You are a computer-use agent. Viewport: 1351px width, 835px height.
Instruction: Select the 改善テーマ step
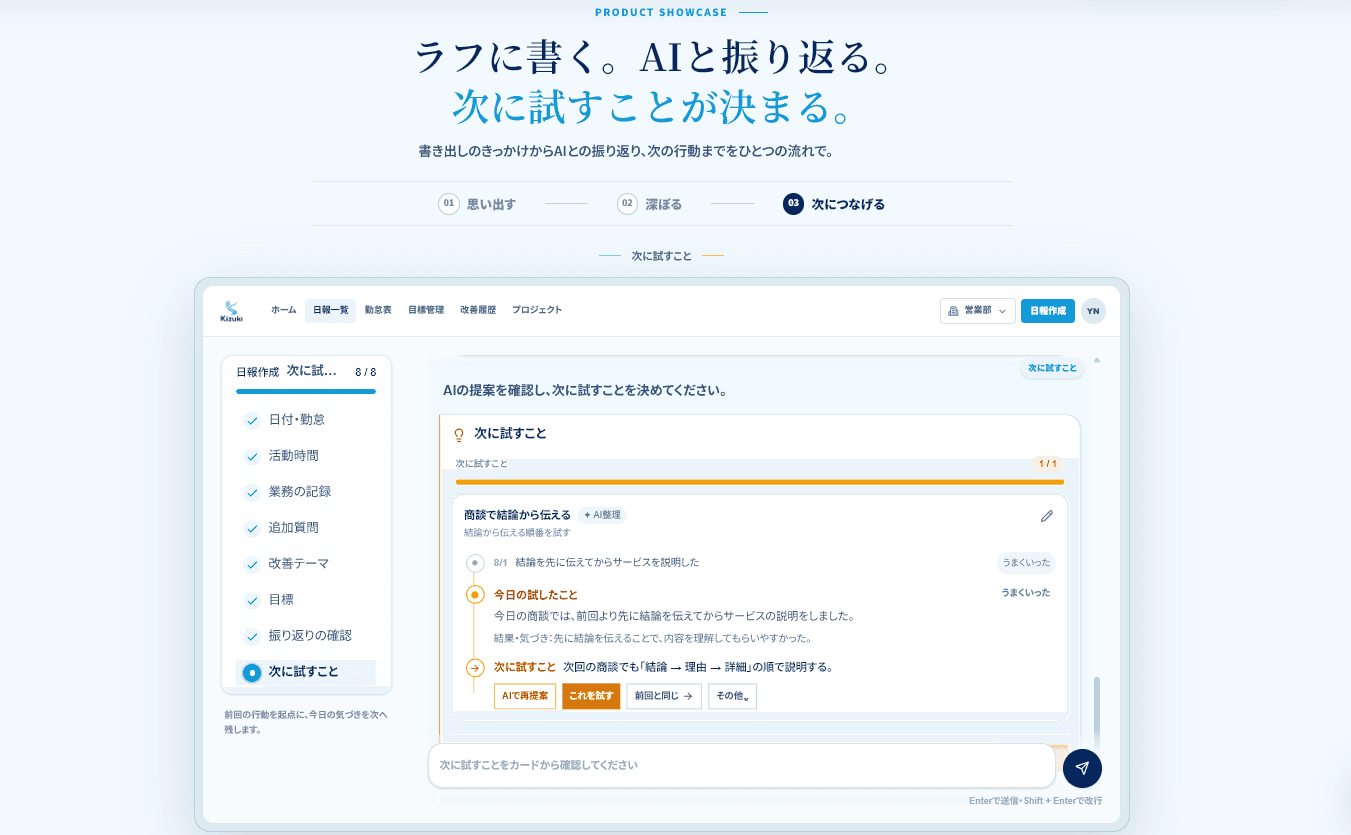point(306,564)
